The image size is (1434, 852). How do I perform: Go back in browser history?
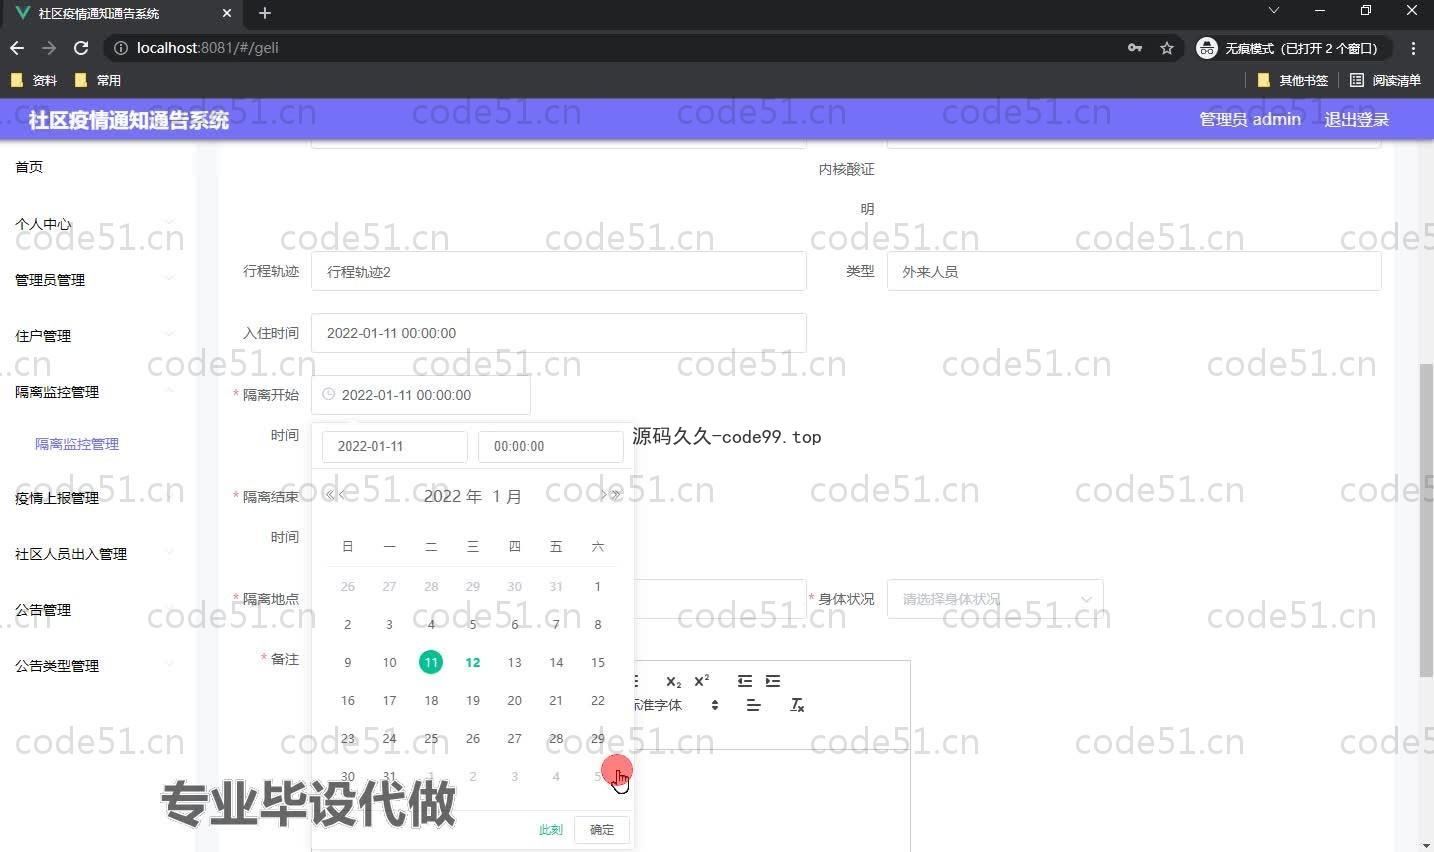(17, 48)
